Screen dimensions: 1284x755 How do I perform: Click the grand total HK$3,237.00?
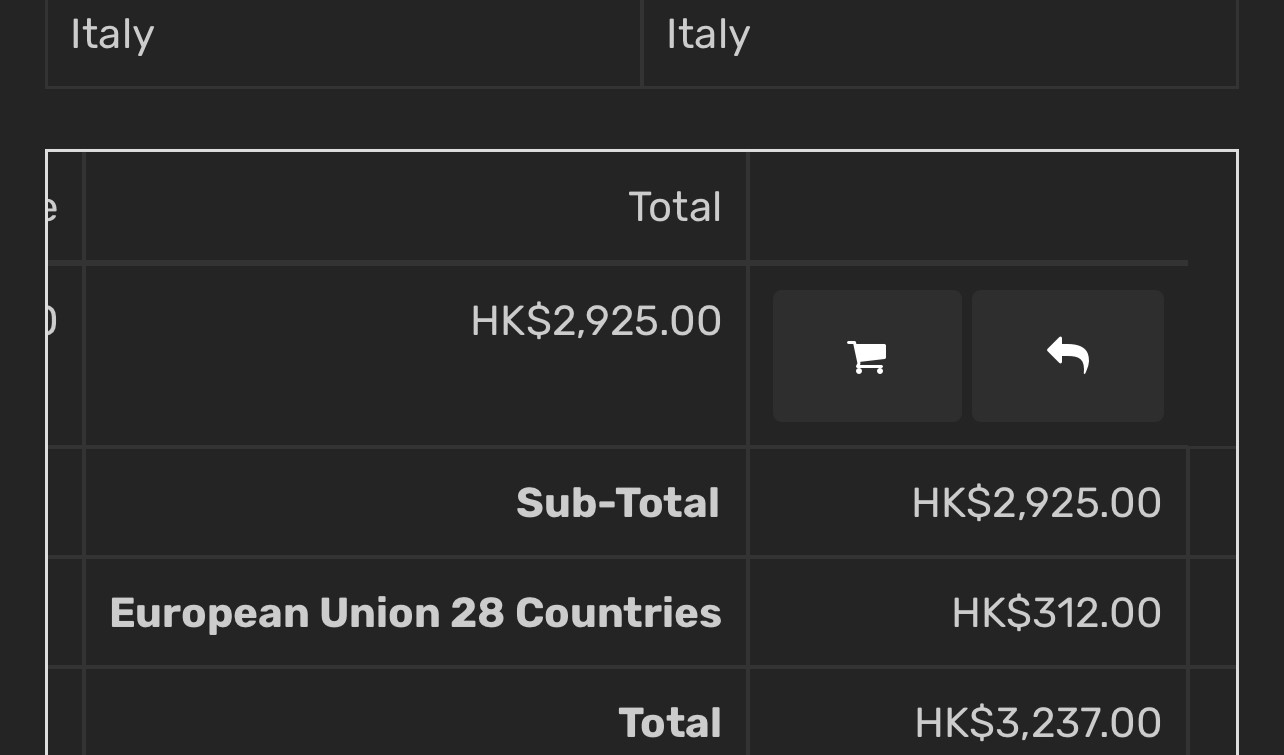click(1037, 723)
